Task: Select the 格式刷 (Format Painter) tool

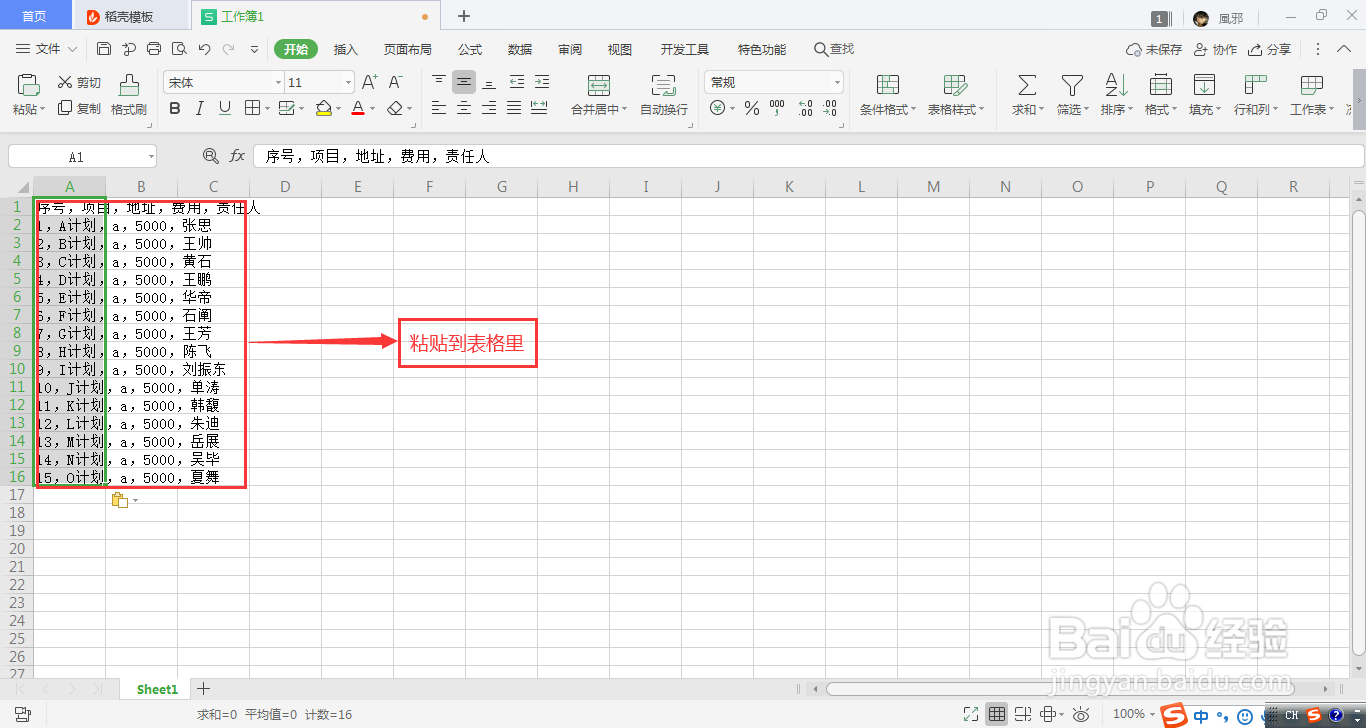Action: pyautogui.click(x=128, y=95)
